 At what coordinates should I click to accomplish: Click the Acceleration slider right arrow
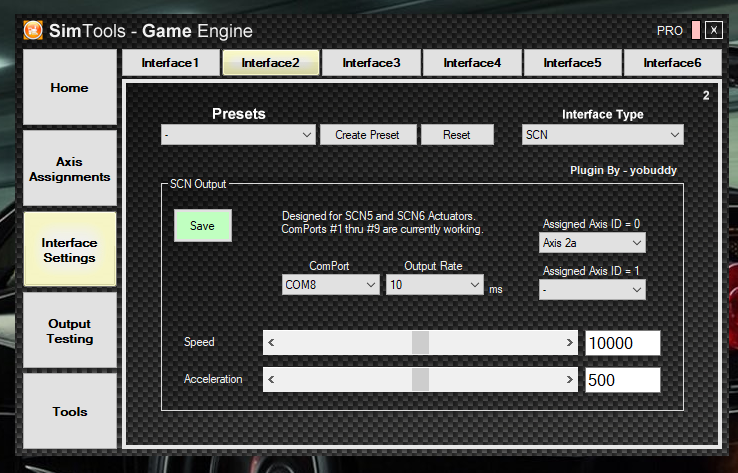pyautogui.click(x=570, y=379)
